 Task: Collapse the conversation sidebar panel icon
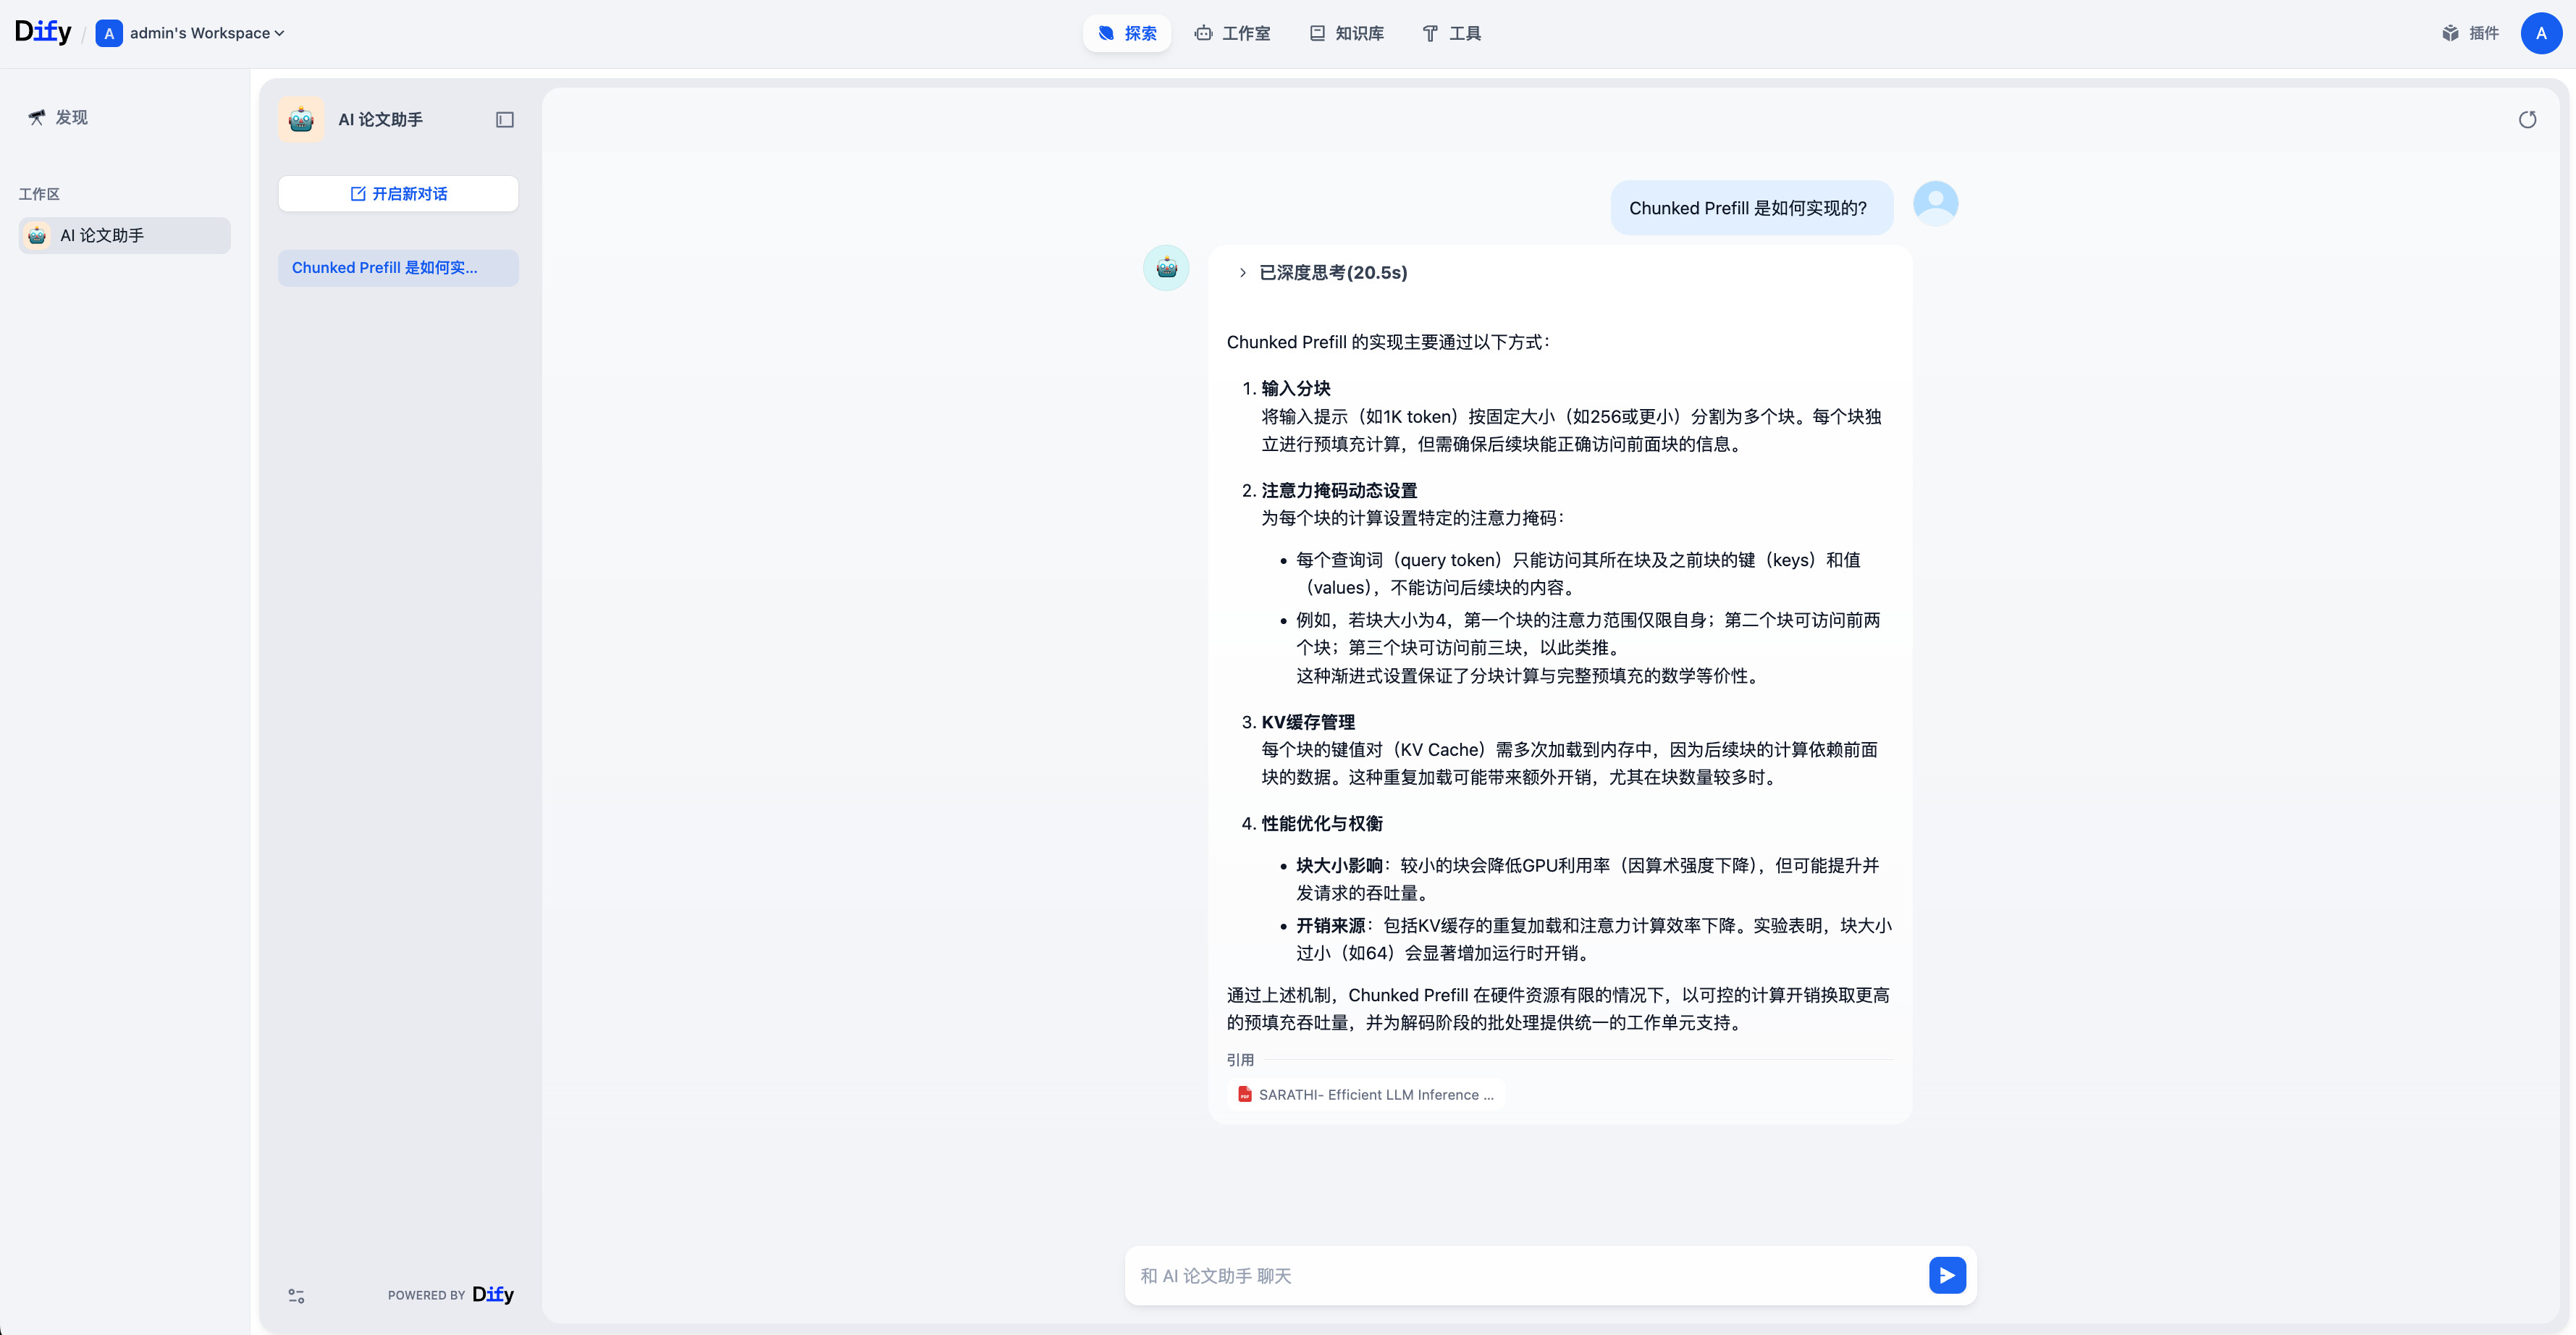pos(505,120)
